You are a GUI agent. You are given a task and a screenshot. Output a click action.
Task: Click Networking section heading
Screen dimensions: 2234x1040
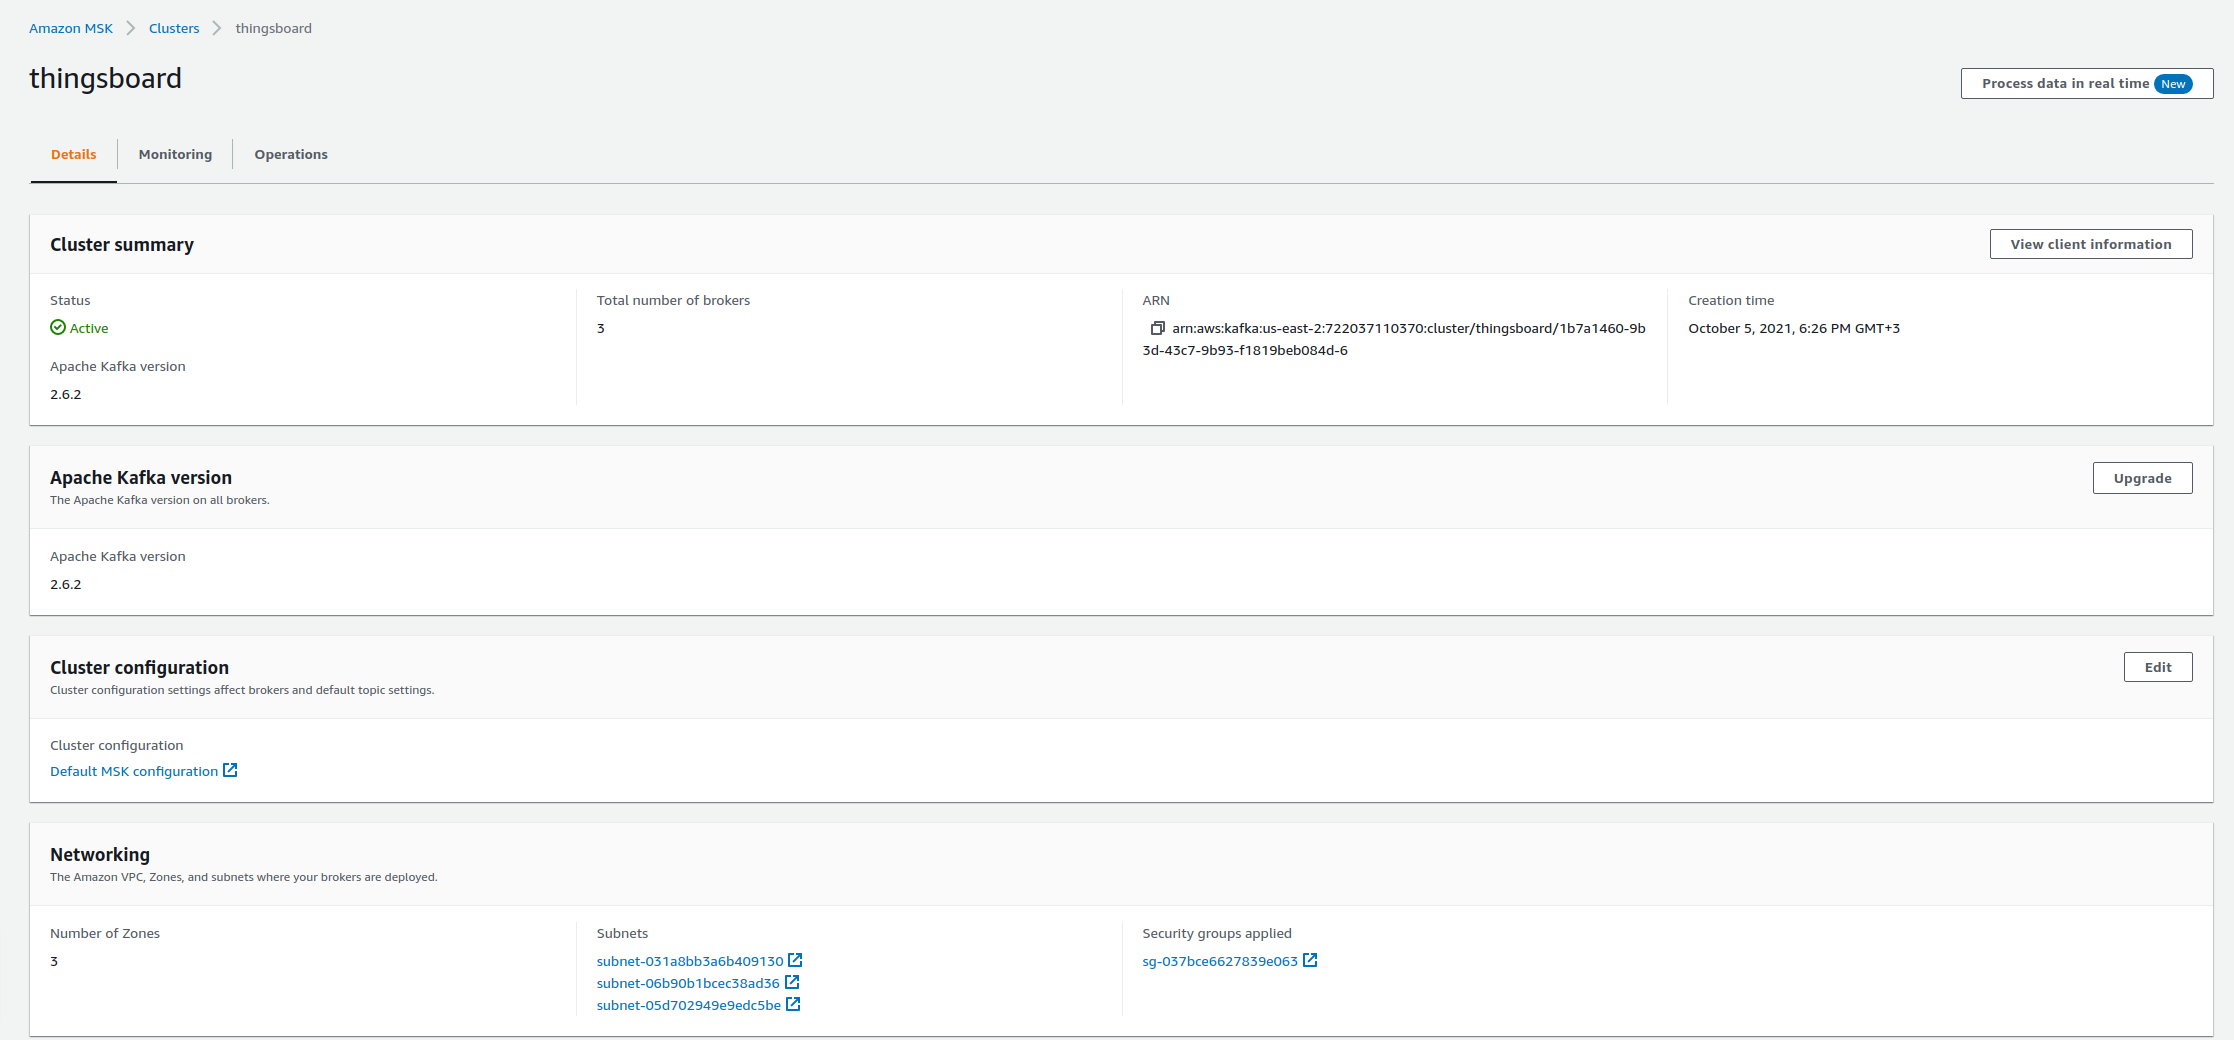(100, 855)
